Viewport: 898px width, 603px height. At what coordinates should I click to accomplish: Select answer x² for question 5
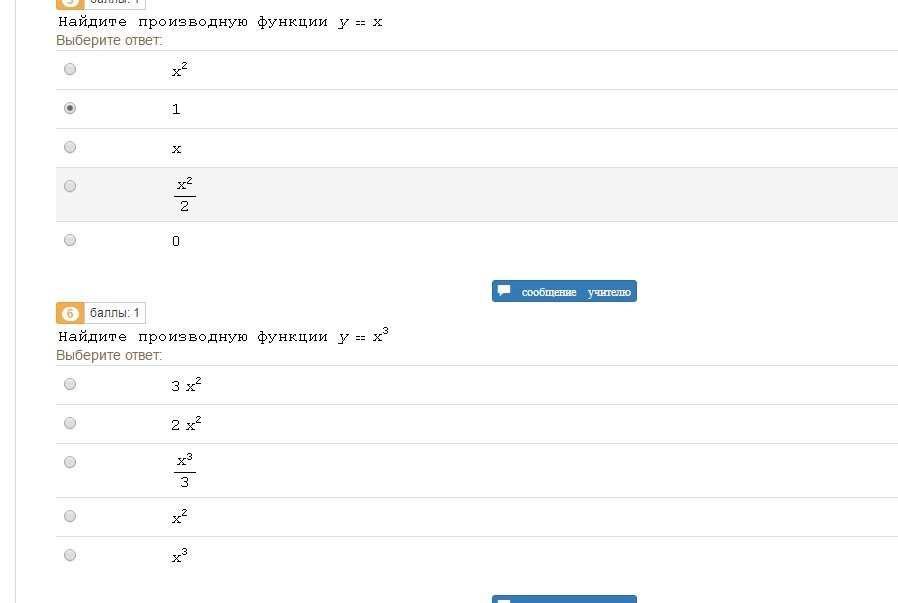[70, 69]
